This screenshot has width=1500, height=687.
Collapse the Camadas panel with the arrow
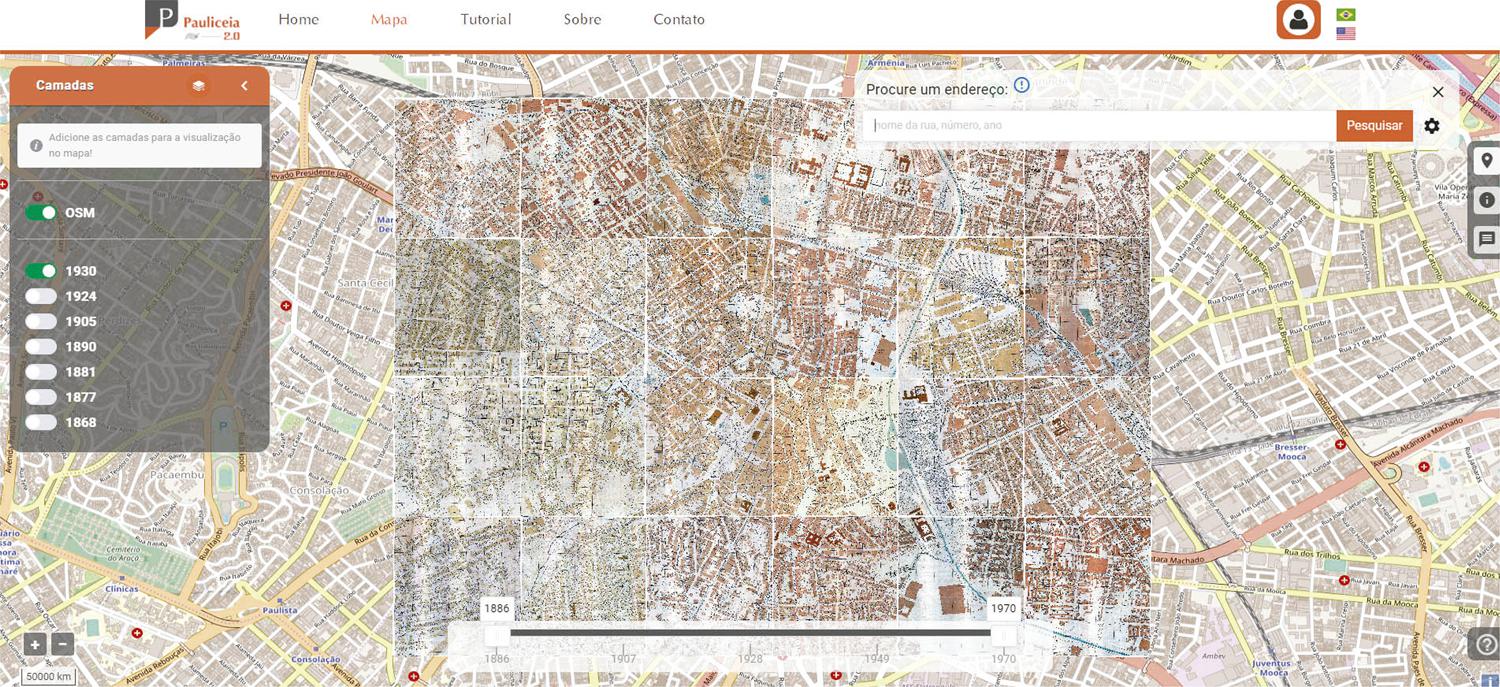[244, 86]
